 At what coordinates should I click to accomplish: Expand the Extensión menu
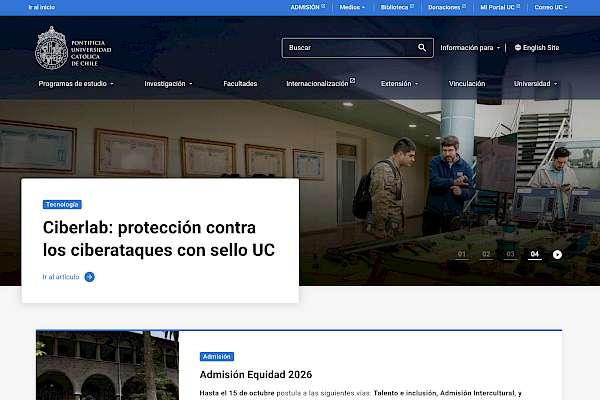(399, 83)
